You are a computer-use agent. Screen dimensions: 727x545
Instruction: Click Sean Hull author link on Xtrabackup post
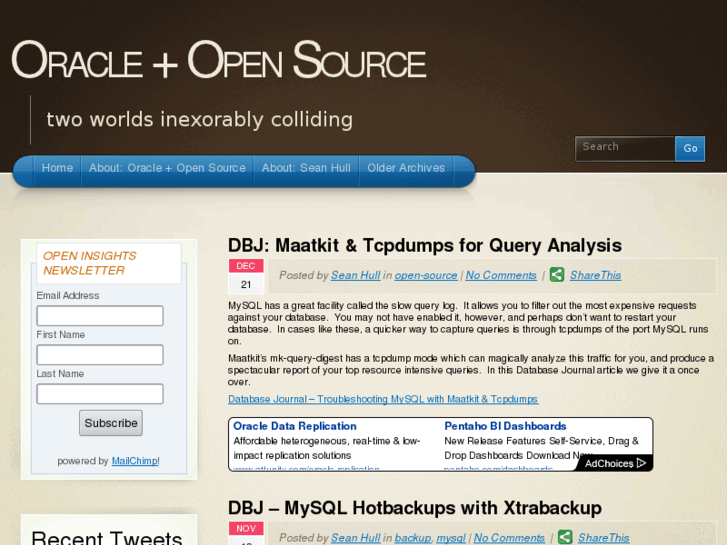tap(356, 538)
